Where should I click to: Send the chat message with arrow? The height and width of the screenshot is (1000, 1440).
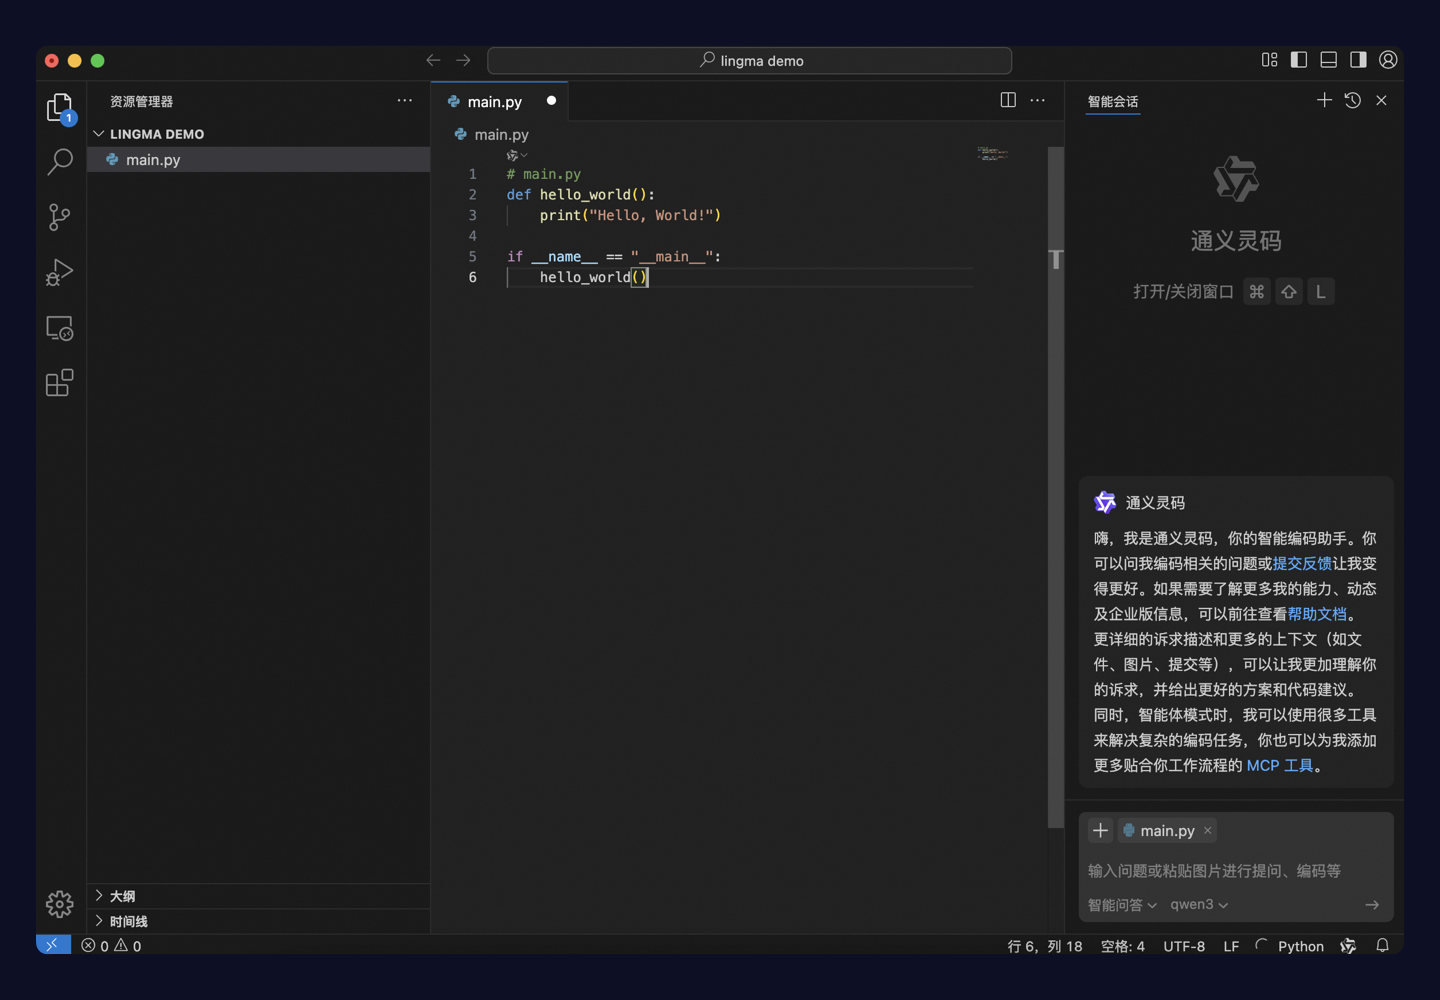(x=1372, y=904)
